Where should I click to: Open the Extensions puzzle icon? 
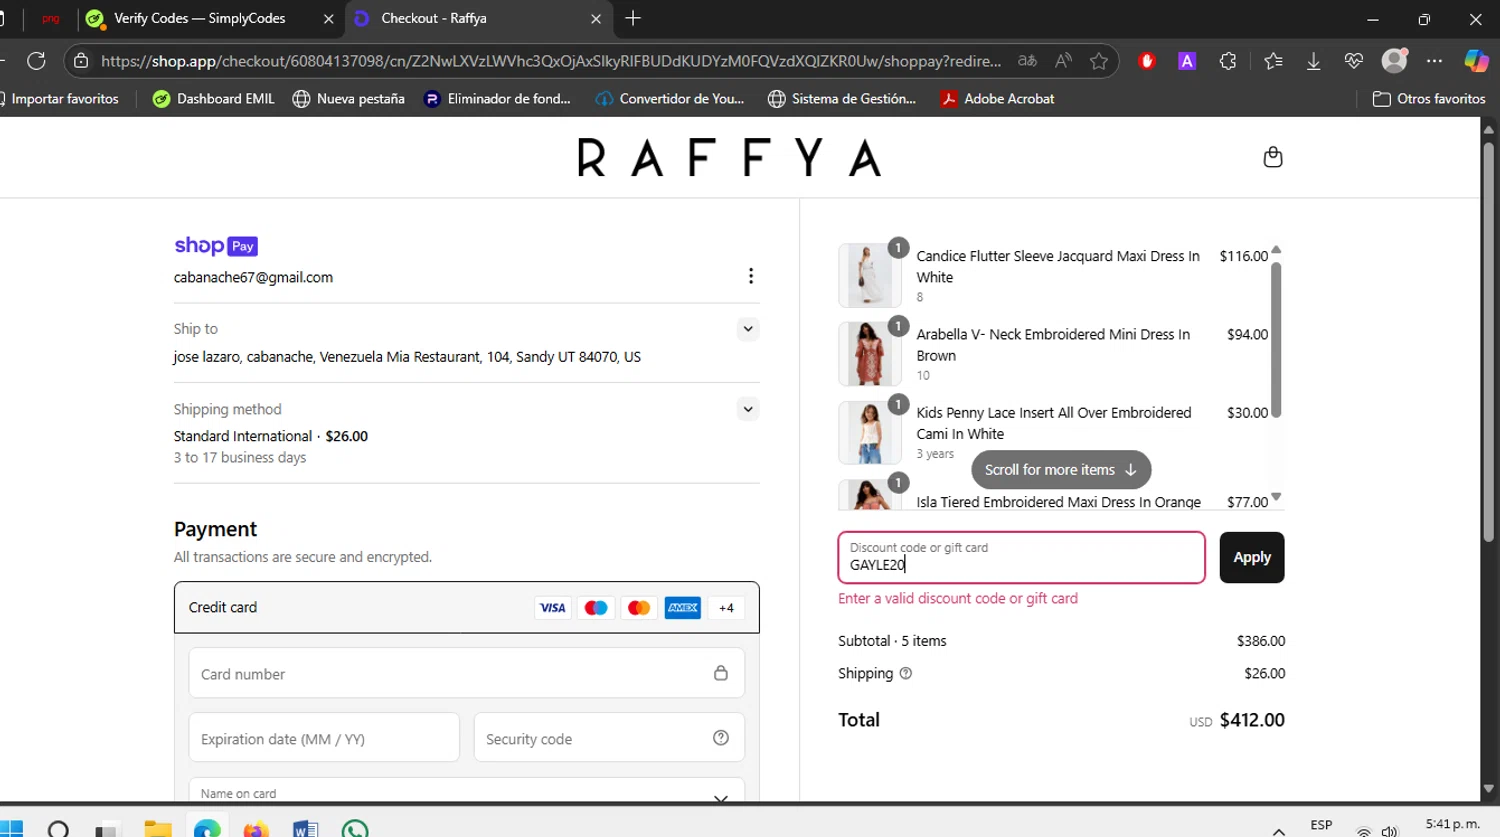[1228, 61]
